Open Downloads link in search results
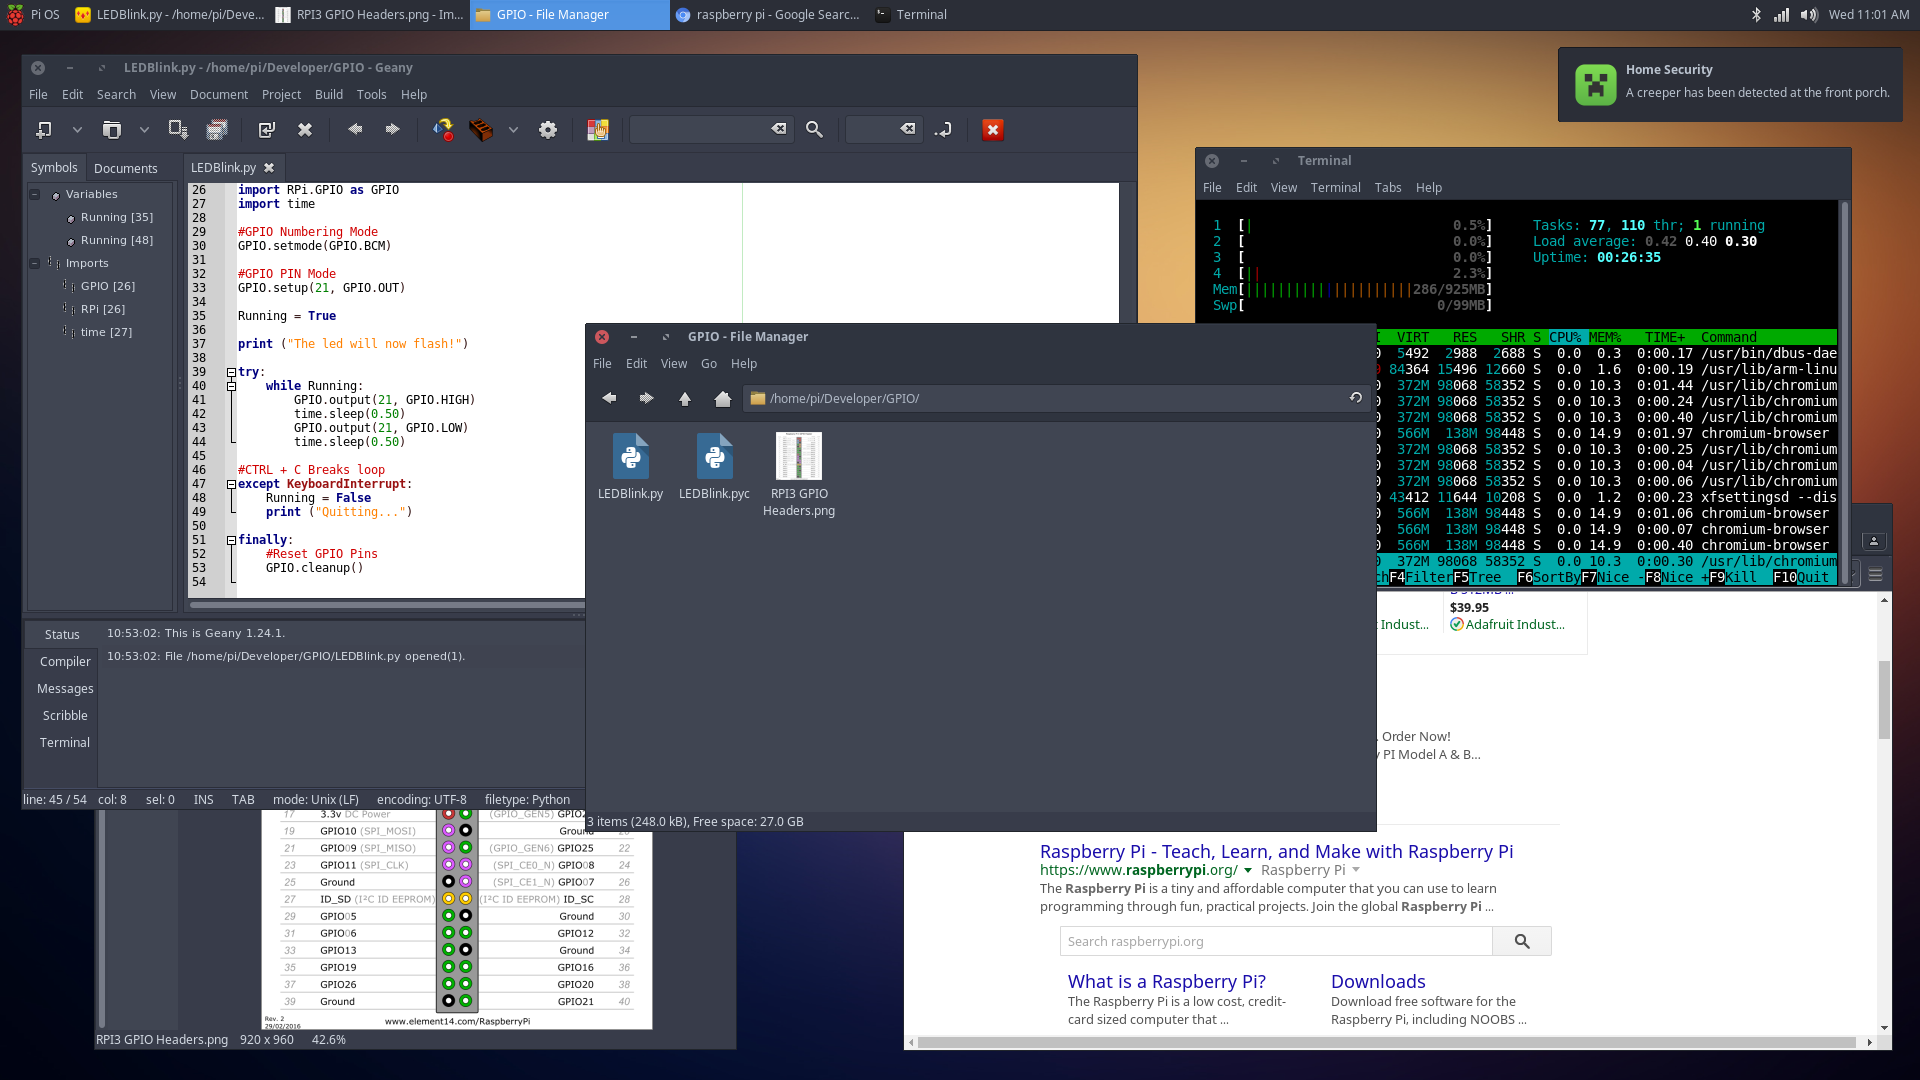Screen dimensions: 1920x1080 point(1378,982)
